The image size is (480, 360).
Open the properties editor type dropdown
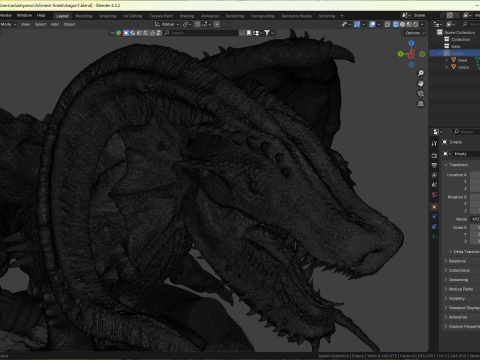click(x=437, y=132)
